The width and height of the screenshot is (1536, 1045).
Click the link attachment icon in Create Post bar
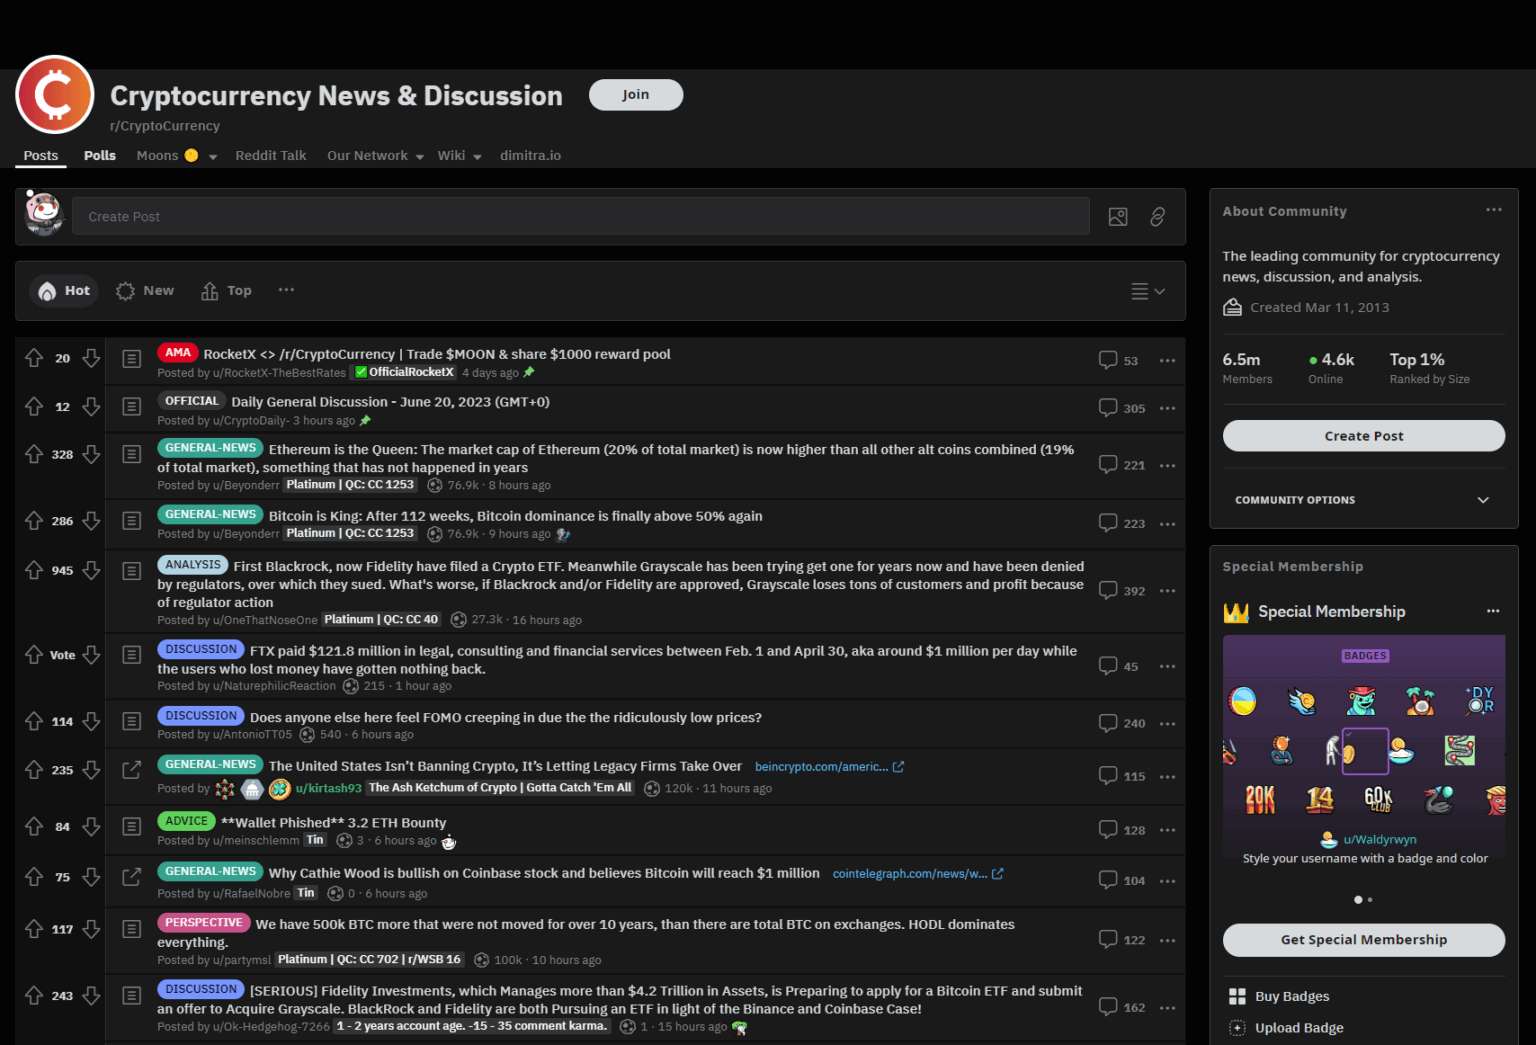pos(1157,216)
